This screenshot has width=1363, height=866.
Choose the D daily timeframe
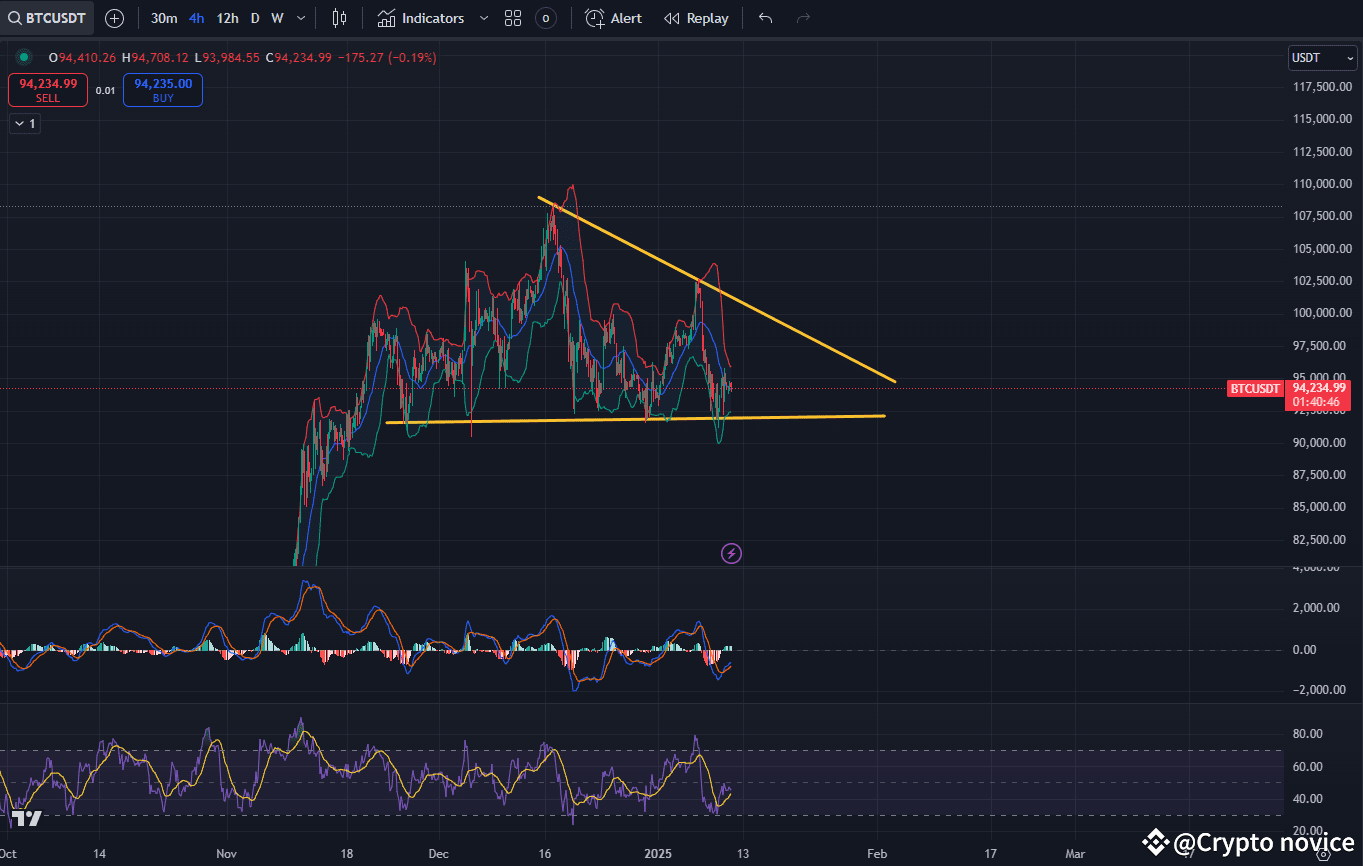tap(255, 18)
